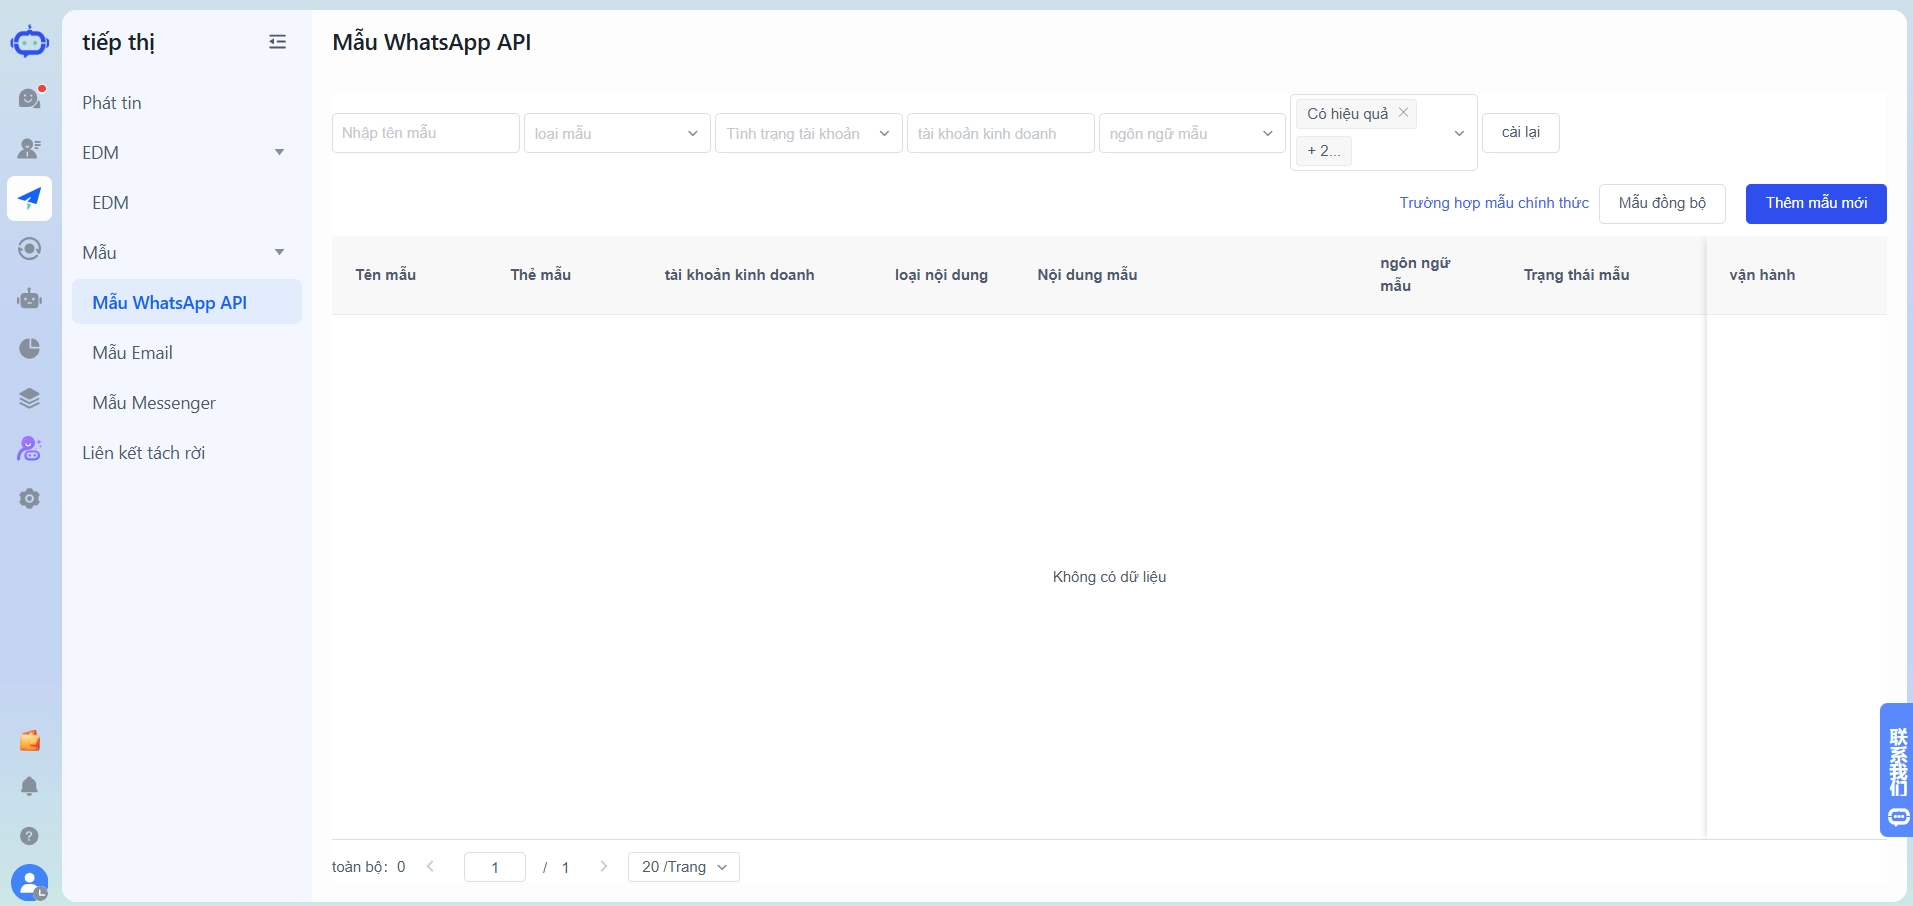Viewport: 1913px width, 906px height.
Task: Show the '+ 2...' hidden filter tags
Action: [1324, 151]
